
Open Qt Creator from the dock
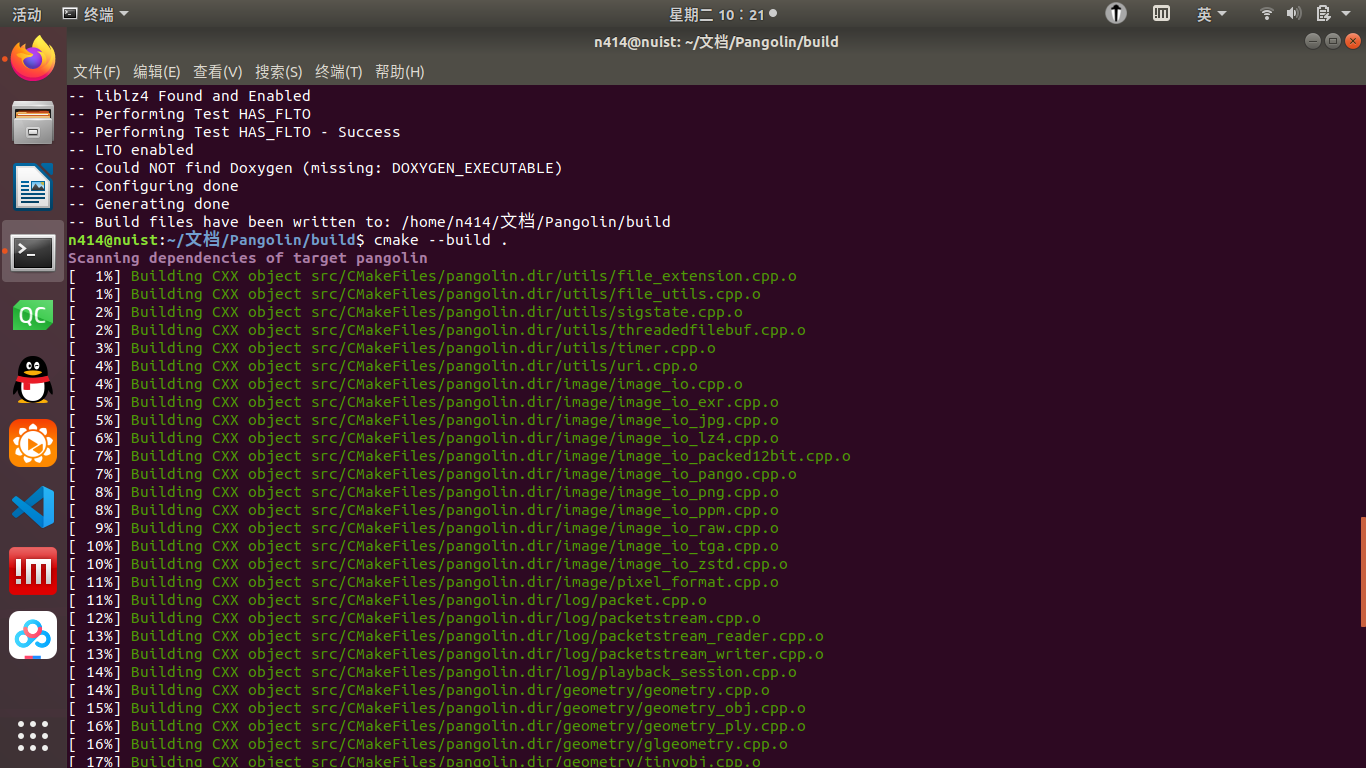[x=33, y=316]
